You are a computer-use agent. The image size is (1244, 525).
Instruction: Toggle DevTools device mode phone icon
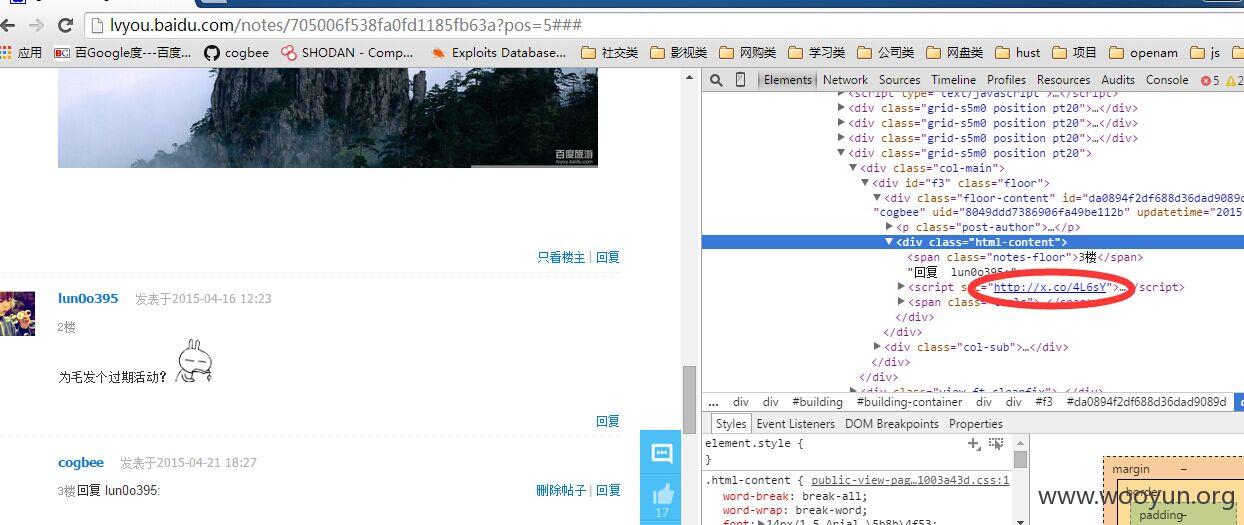click(740, 80)
